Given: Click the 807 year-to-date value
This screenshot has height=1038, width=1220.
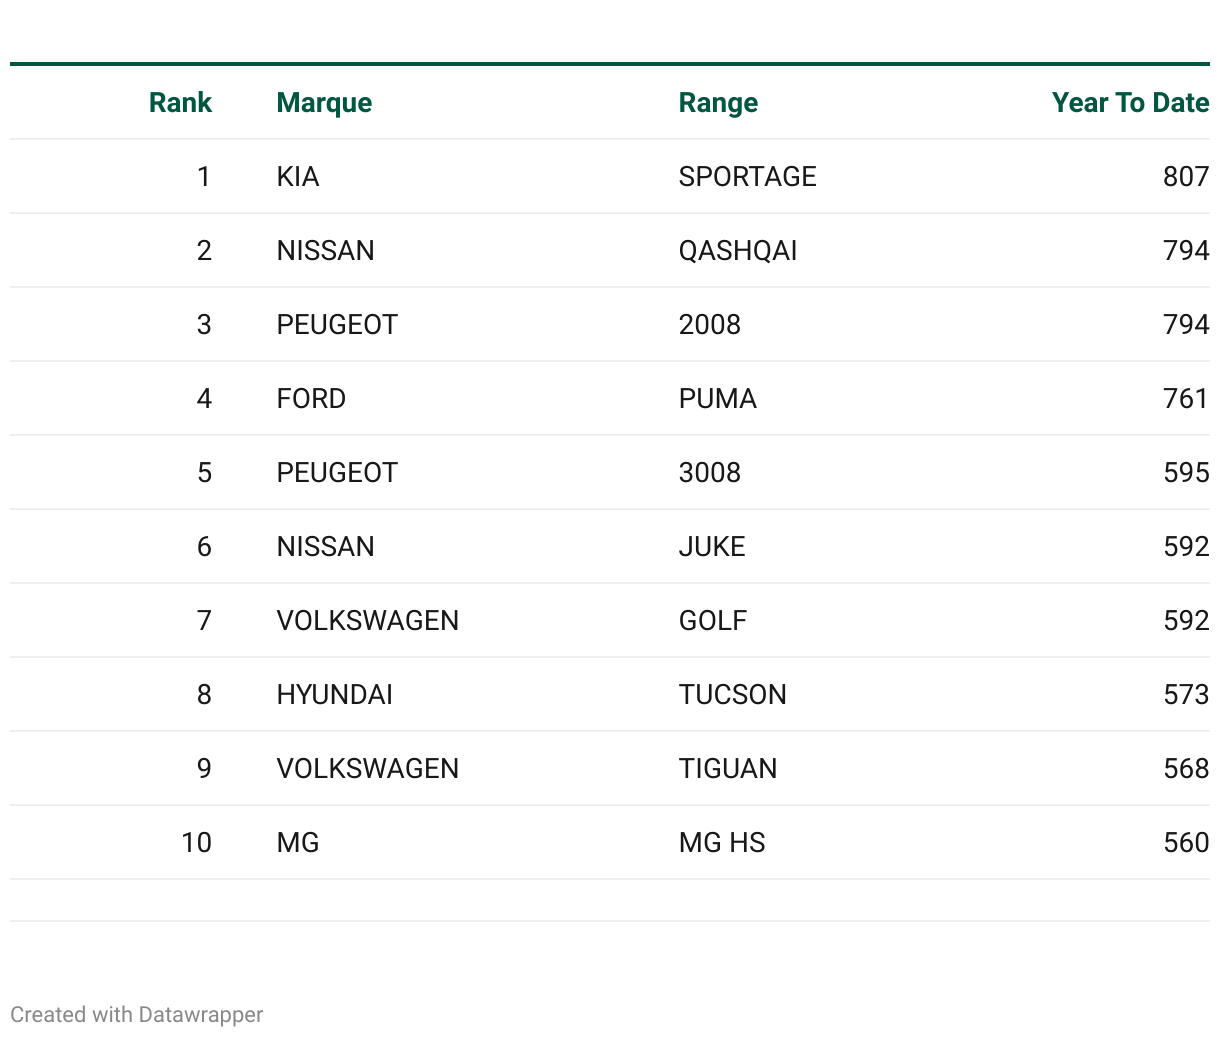Looking at the screenshot, I should coord(1186,177).
